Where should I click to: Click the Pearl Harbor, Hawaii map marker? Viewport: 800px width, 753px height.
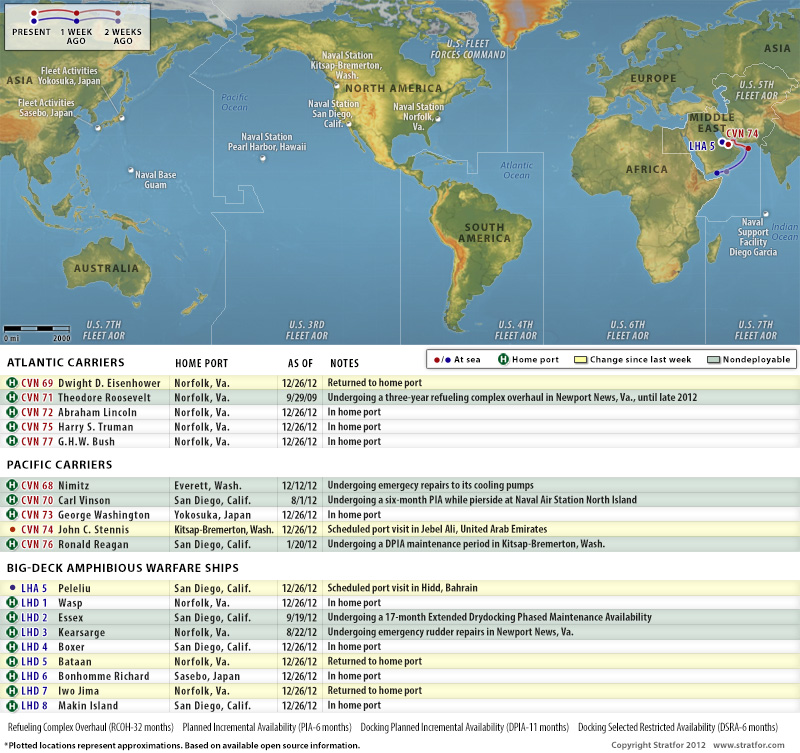click(265, 155)
